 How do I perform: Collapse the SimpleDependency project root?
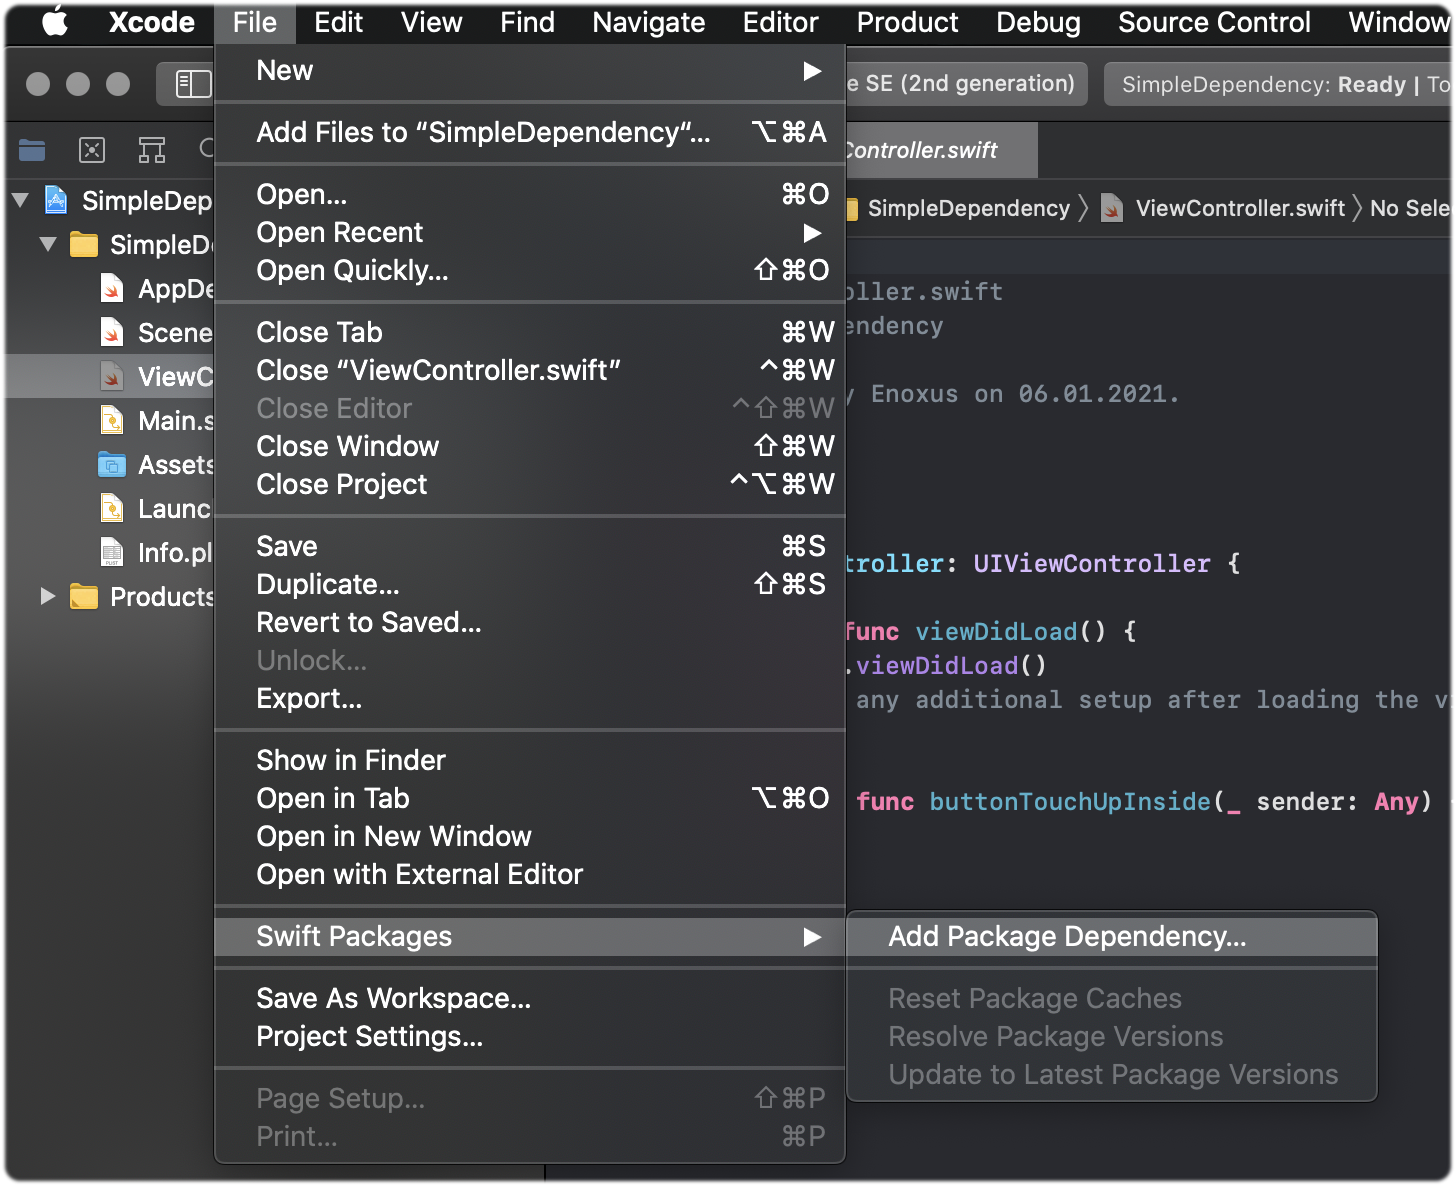pos(20,200)
